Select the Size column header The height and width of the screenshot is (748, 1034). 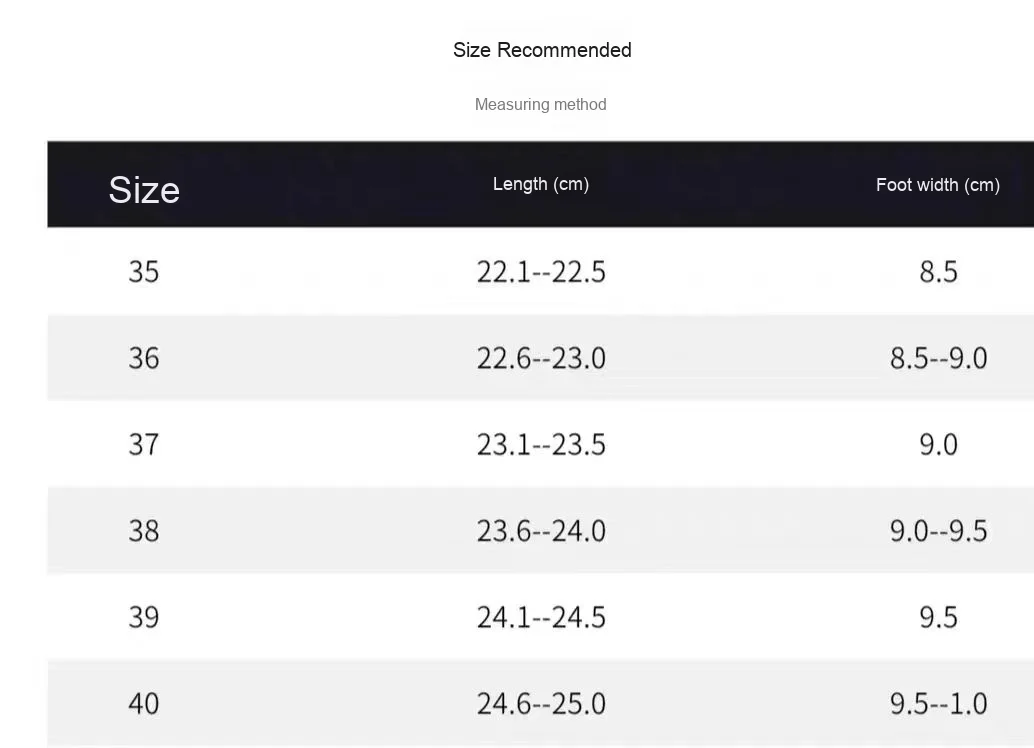pos(144,189)
